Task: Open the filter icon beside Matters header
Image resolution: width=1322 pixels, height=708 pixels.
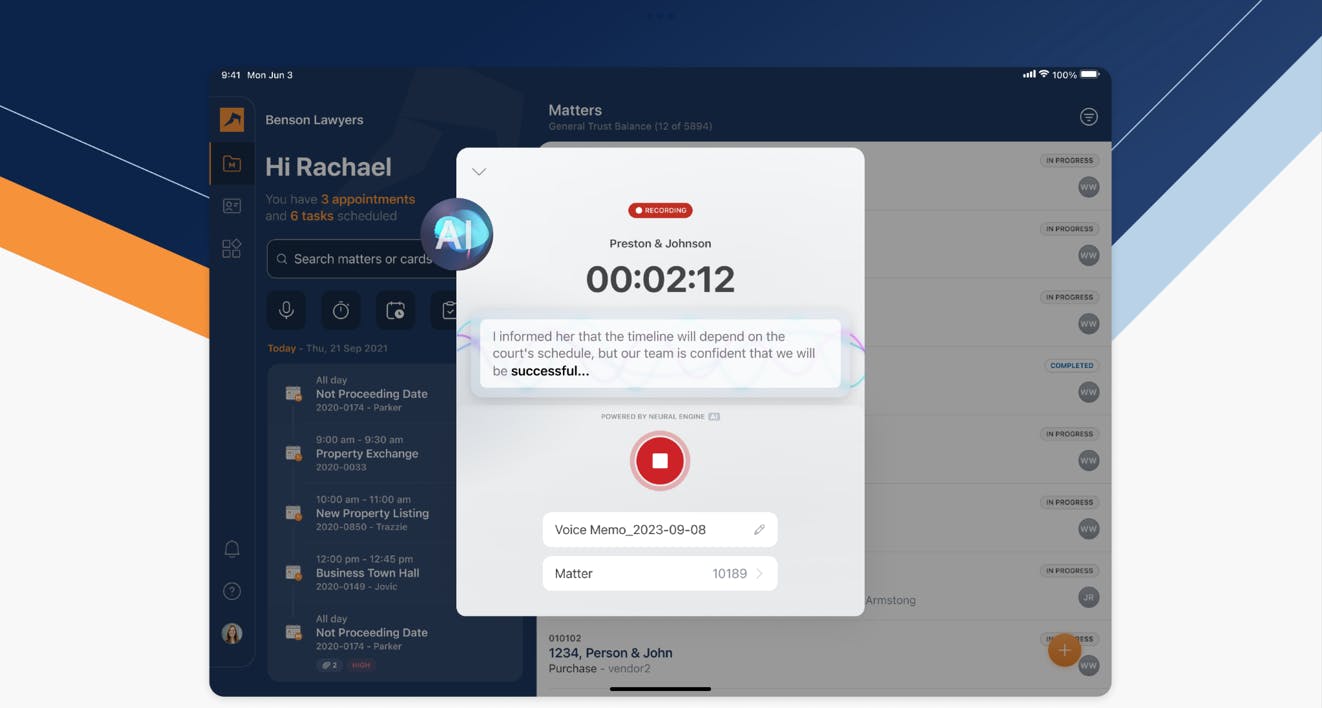Action: (x=1089, y=117)
